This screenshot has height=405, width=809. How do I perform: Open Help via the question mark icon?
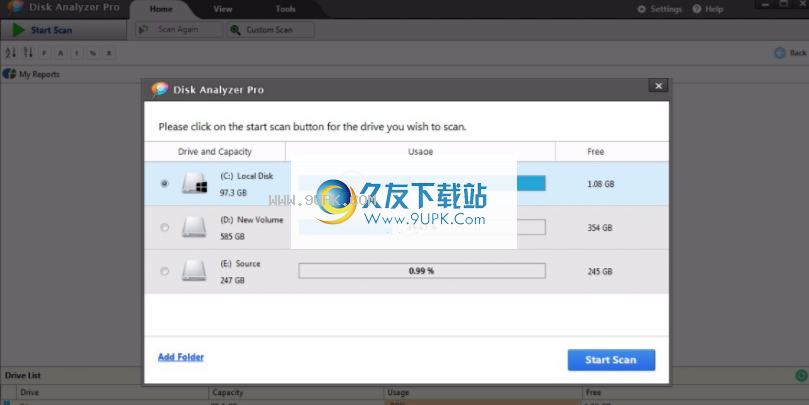pyautogui.click(x=697, y=9)
